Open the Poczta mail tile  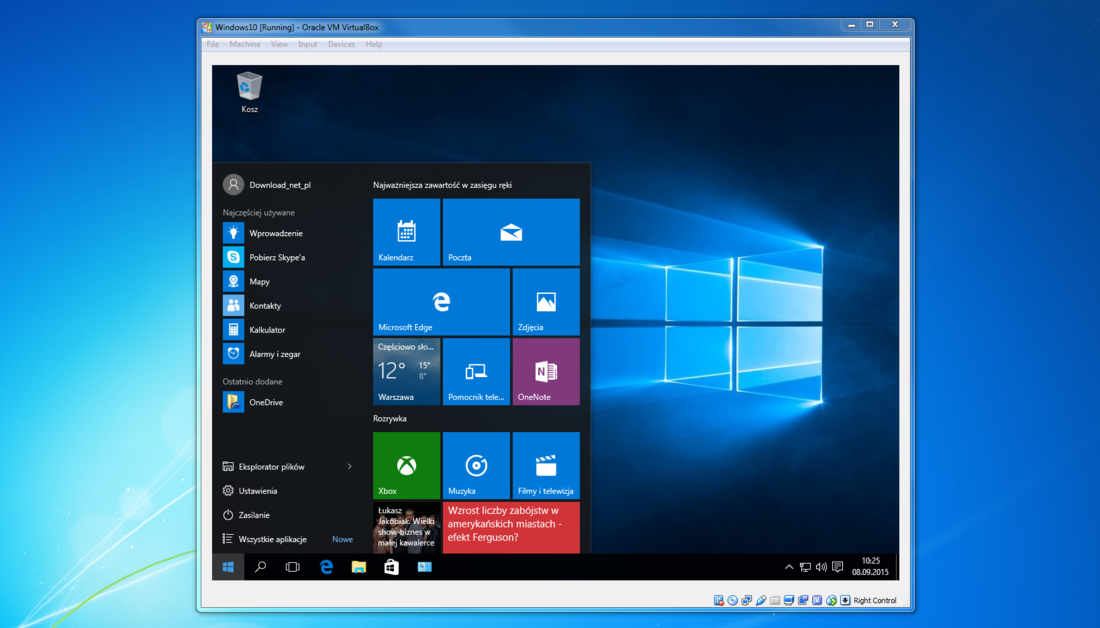coord(511,232)
